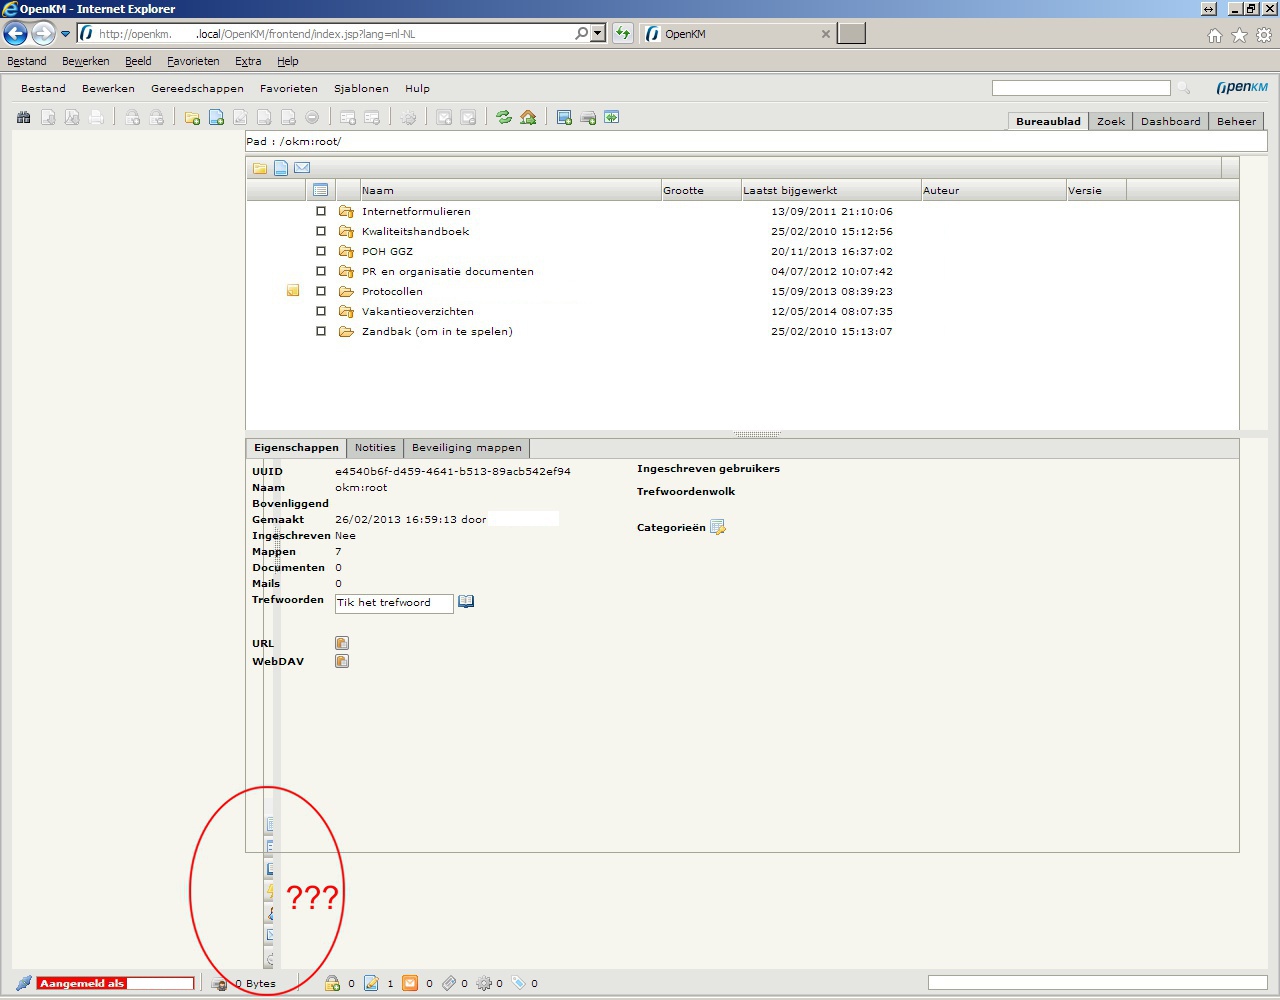
Task: Select the Protocollen folder checkbox
Action: [x=321, y=291]
